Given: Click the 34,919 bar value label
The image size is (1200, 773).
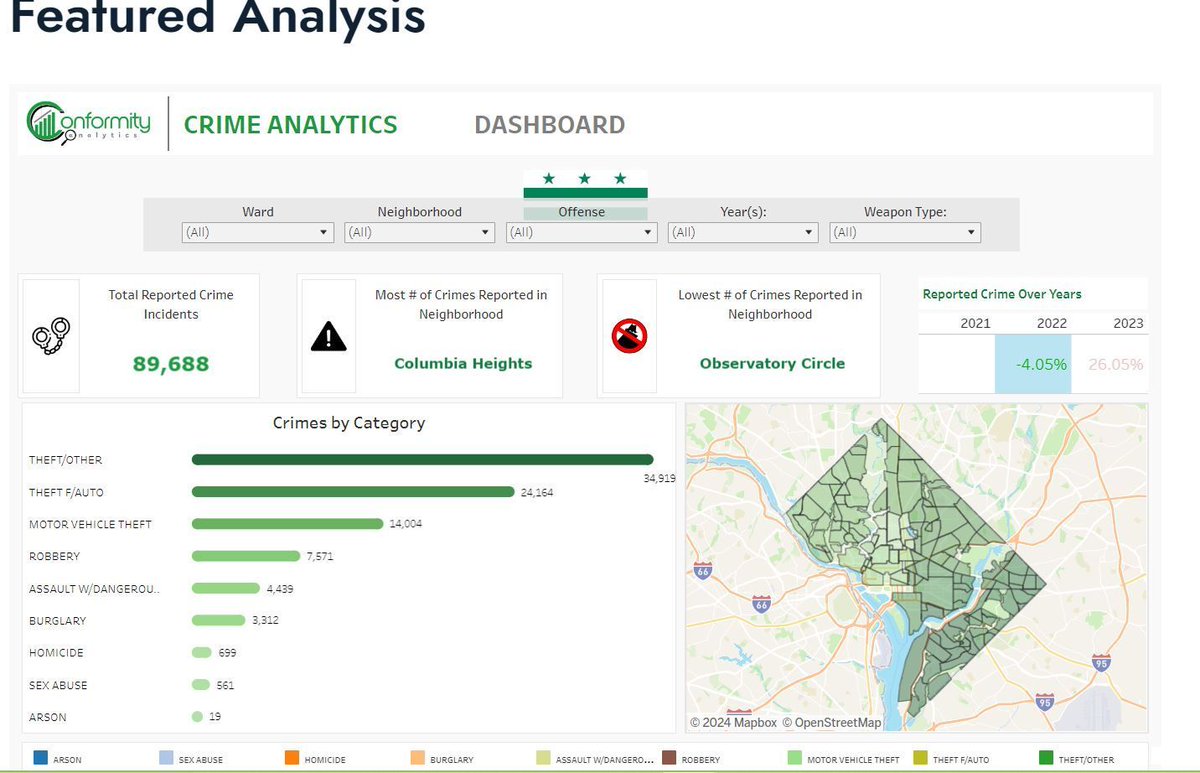Looking at the screenshot, I should pos(659,478).
